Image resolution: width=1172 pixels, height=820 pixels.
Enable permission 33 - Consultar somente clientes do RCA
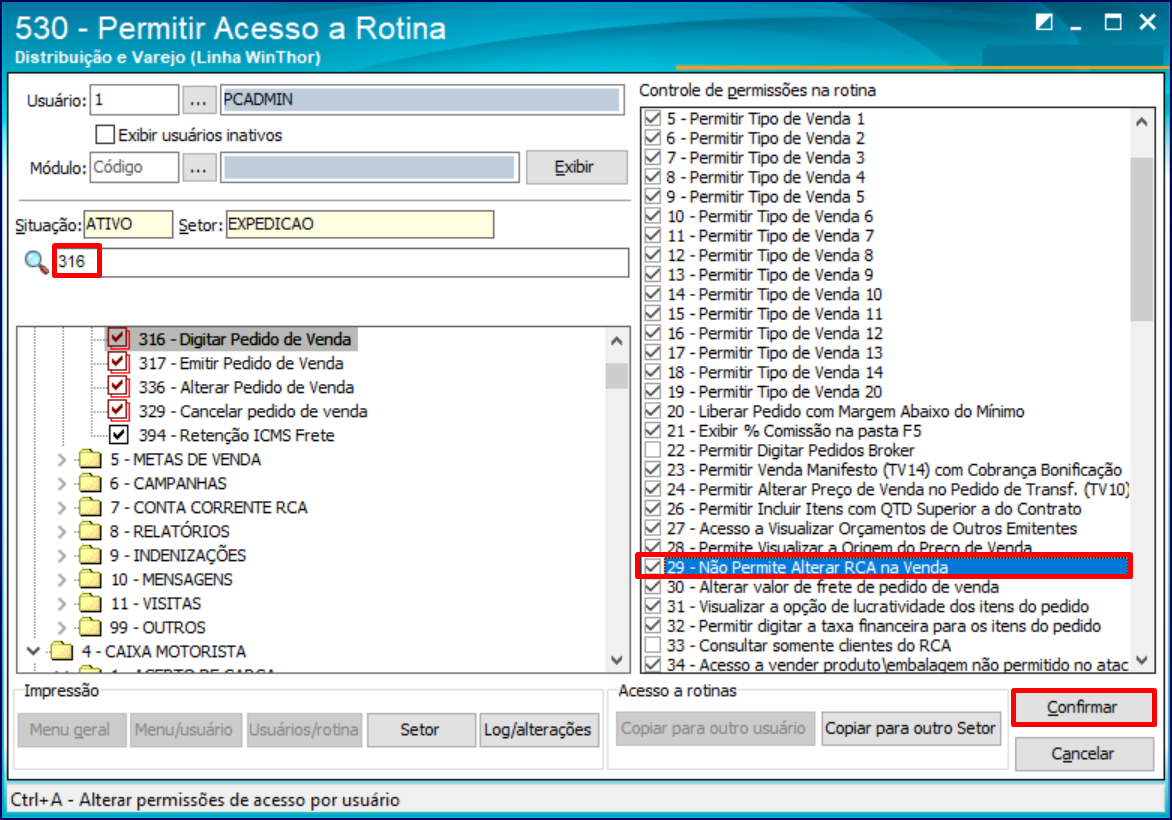(653, 645)
